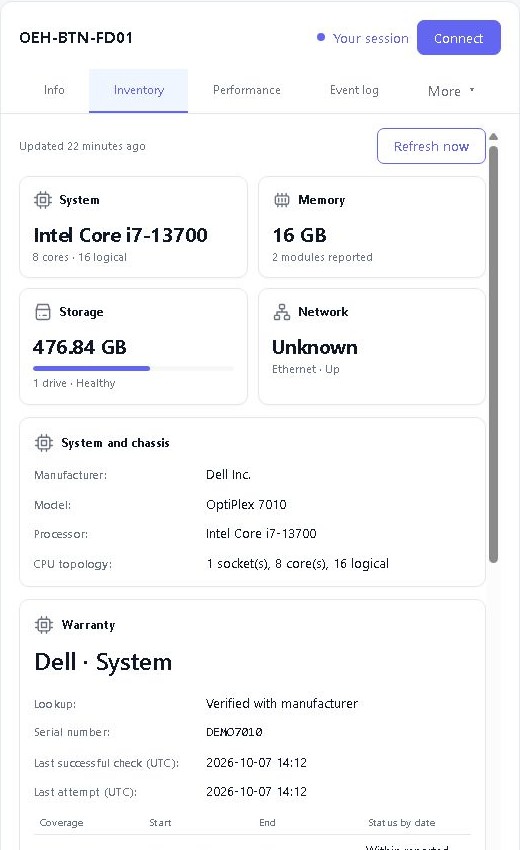
Task: Go to the Event log tab
Action: click(x=354, y=90)
